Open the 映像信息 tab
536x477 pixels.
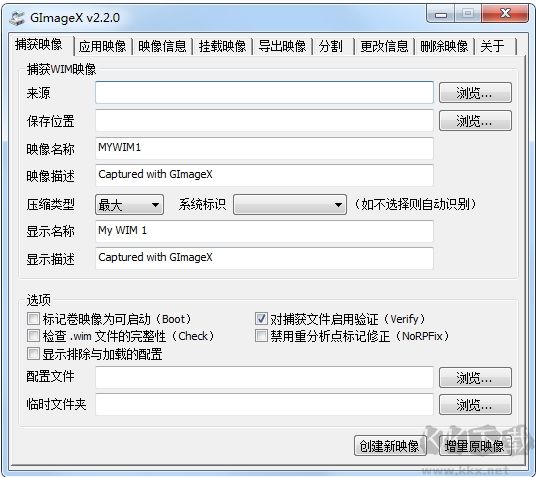(x=162, y=46)
